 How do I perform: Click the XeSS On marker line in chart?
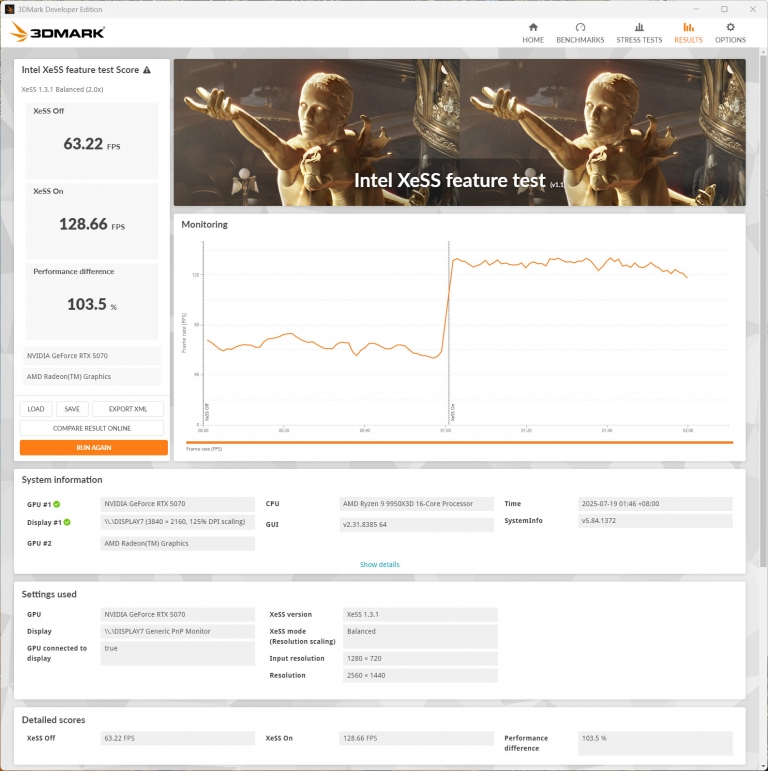click(x=449, y=332)
